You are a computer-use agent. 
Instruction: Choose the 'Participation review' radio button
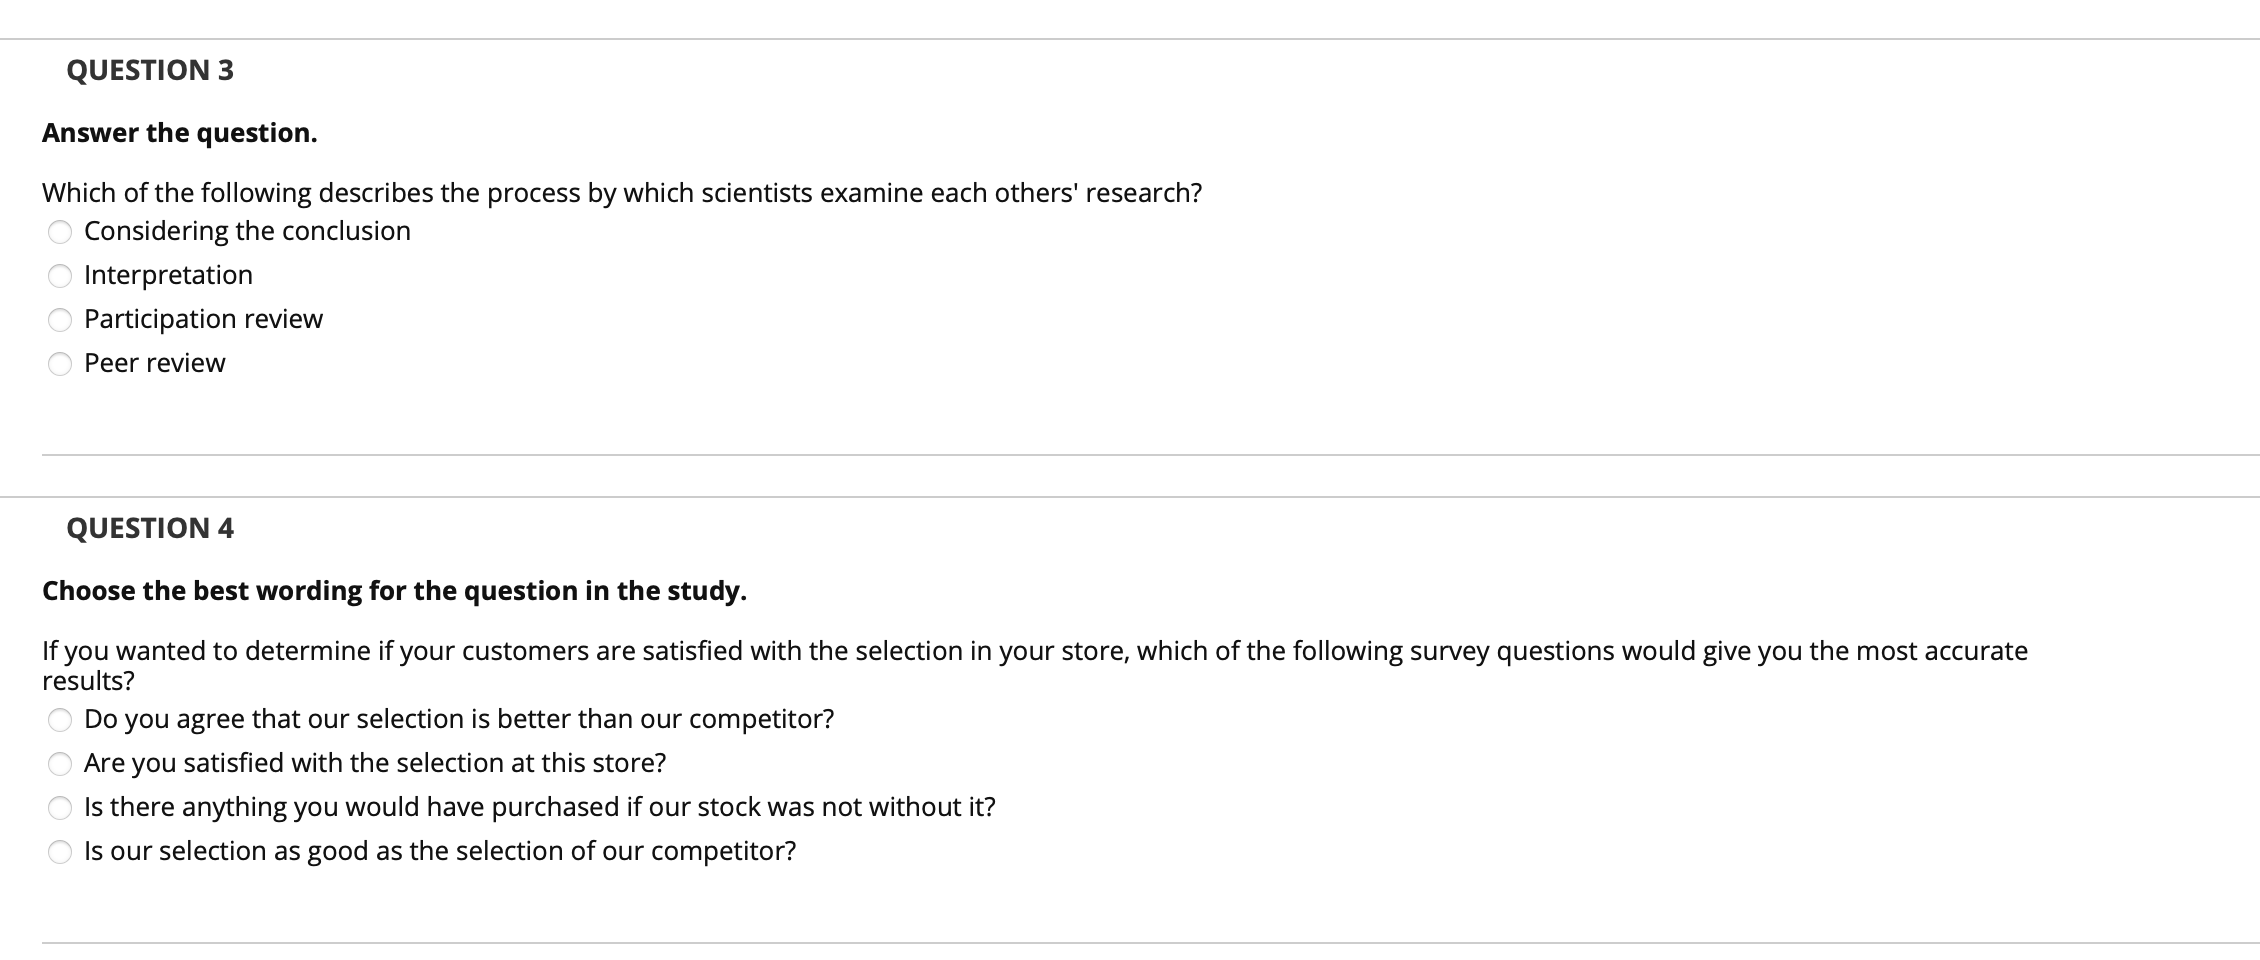click(60, 320)
